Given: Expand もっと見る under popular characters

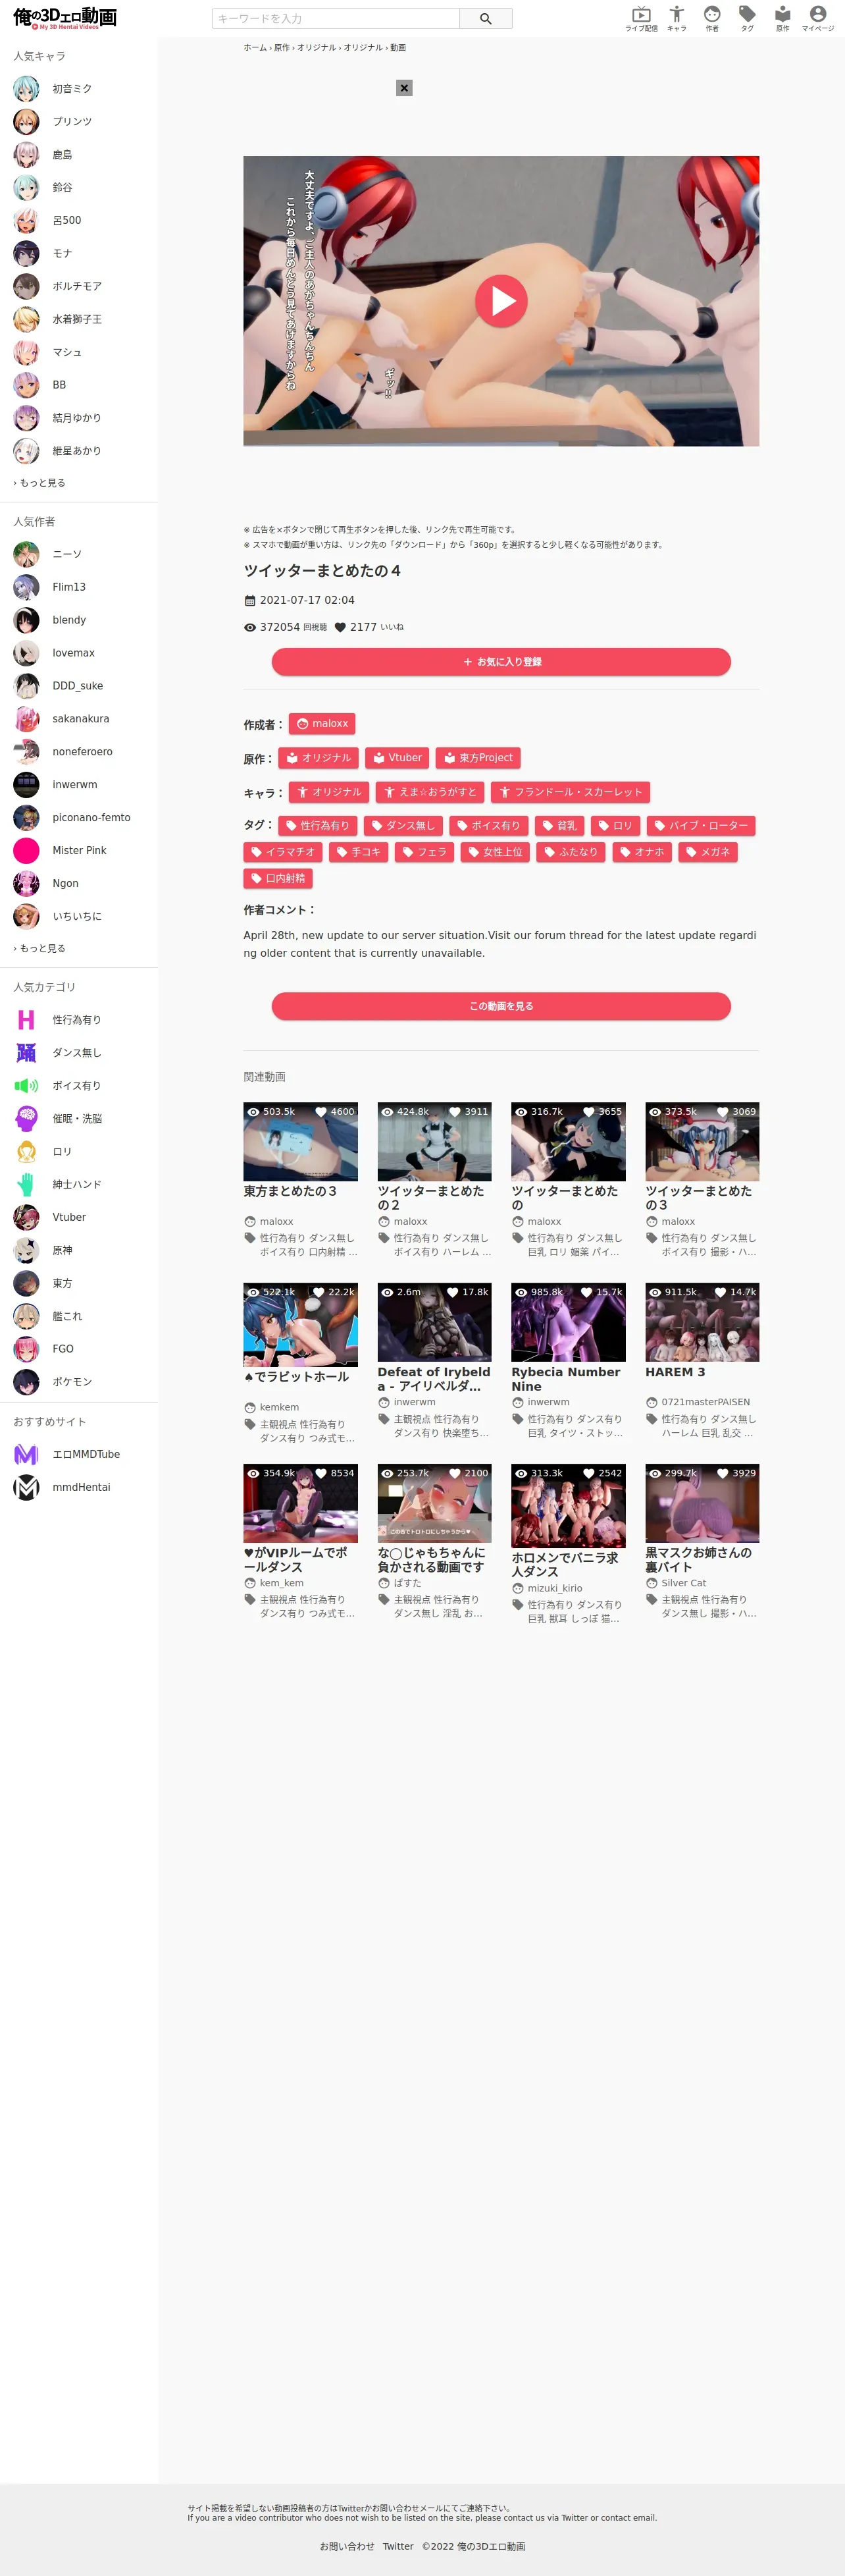Looking at the screenshot, I should [x=40, y=483].
